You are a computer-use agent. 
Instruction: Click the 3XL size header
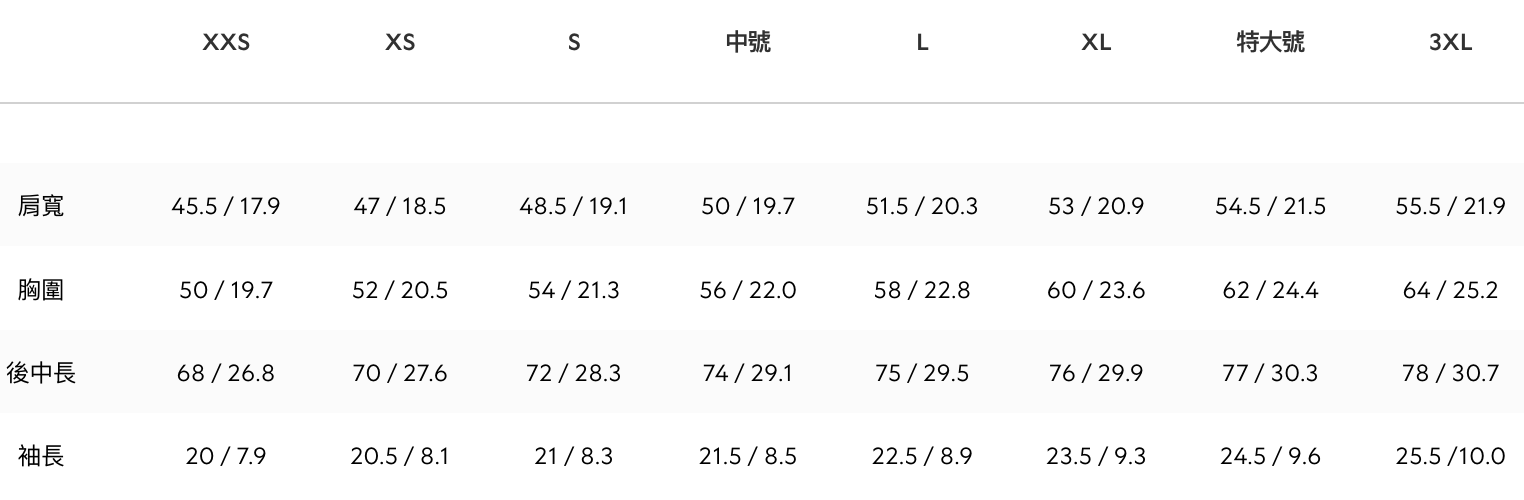tap(1450, 43)
